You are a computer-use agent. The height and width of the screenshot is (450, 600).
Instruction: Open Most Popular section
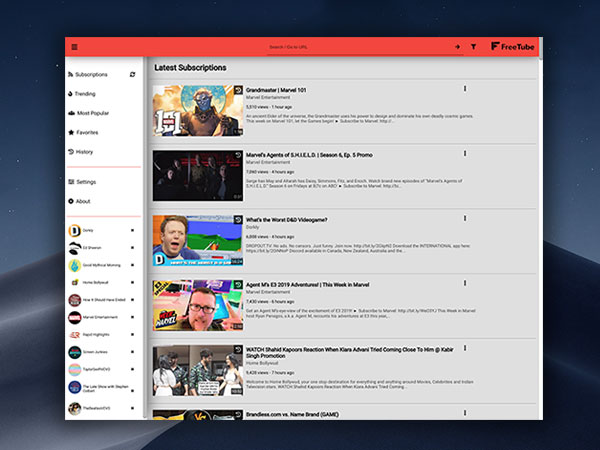pyautogui.click(x=88, y=113)
